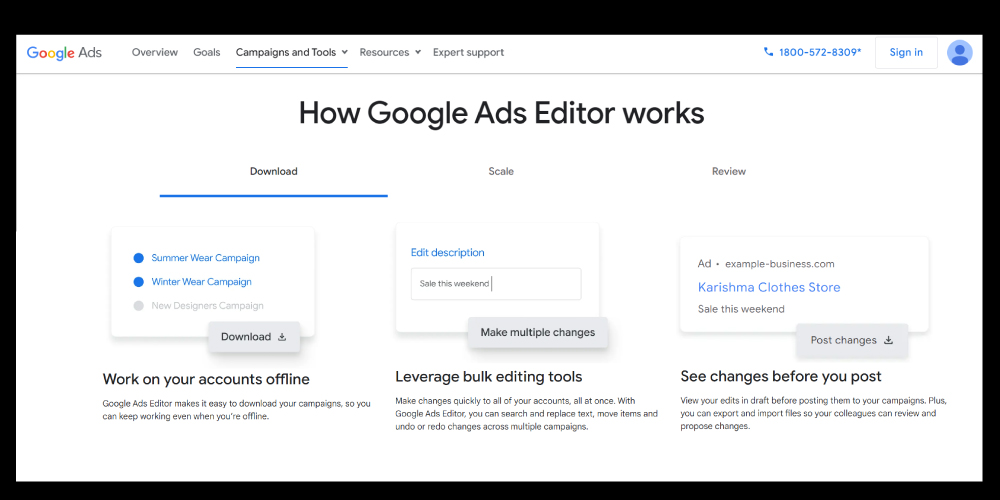The width and height of the screenshot is (1000, 500).
Task: Open the Overview nav item
Action: click(x=155, y=52)
